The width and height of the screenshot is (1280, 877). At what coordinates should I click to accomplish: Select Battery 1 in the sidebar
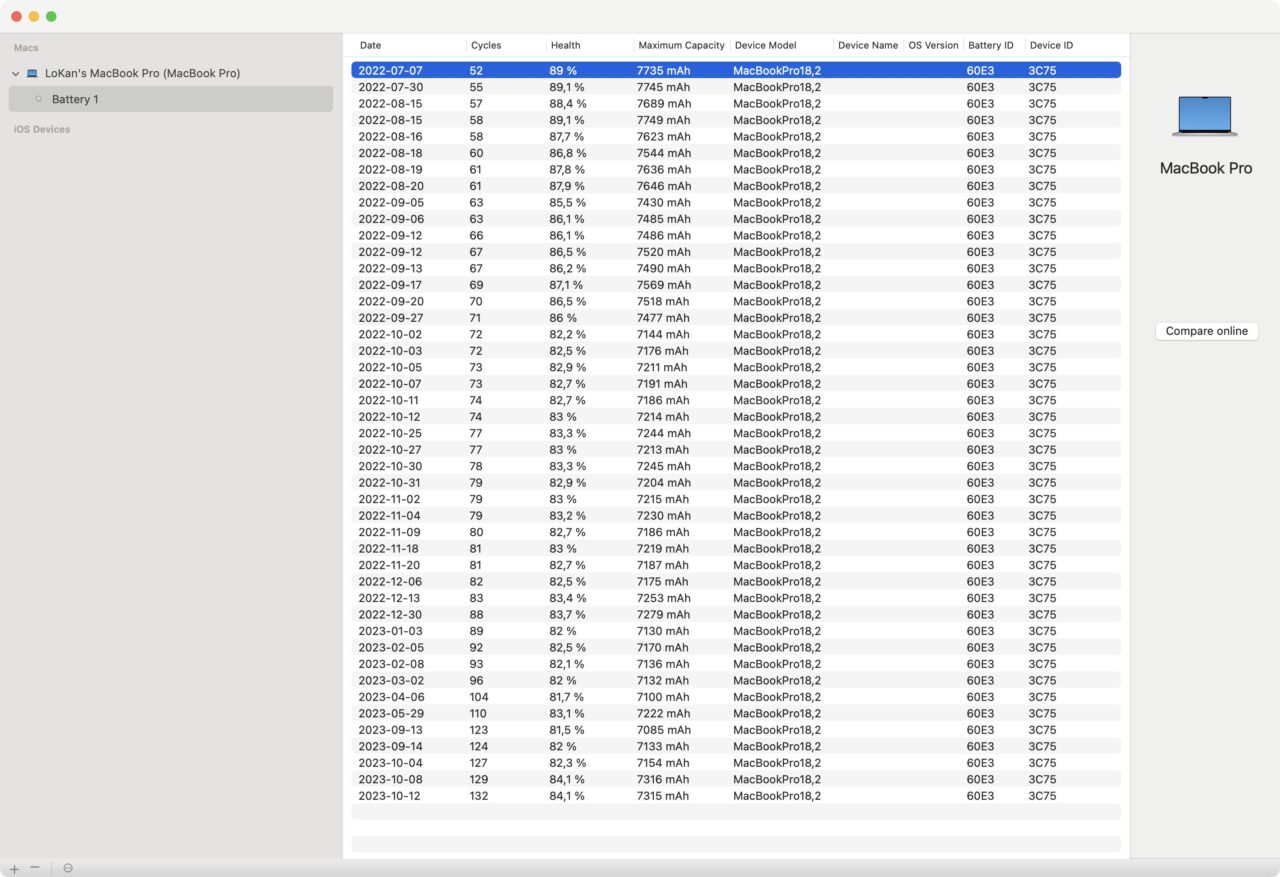(171, 99)
